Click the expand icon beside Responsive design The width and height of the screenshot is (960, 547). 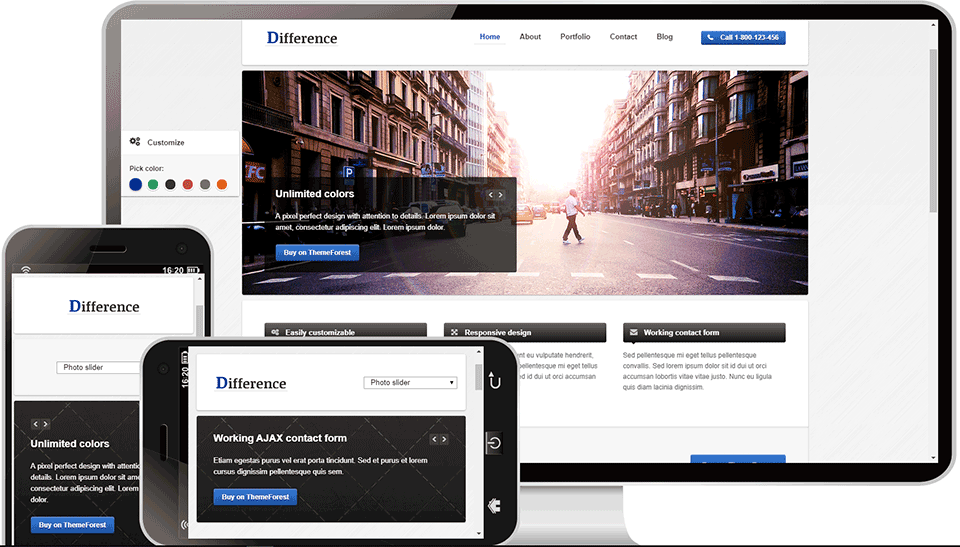coord(454,333)
